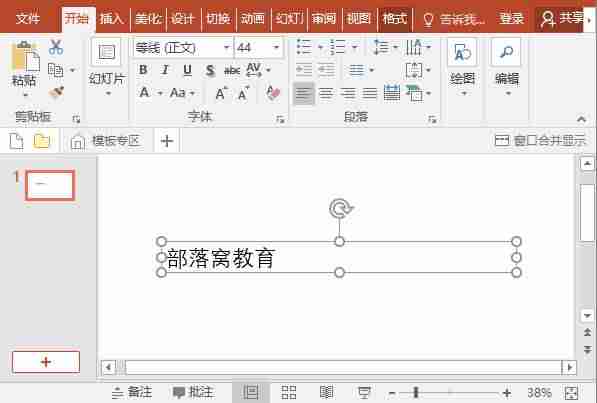Open the template zone (模板专区) tab
597x403 pixels.
tap(106, 141)
